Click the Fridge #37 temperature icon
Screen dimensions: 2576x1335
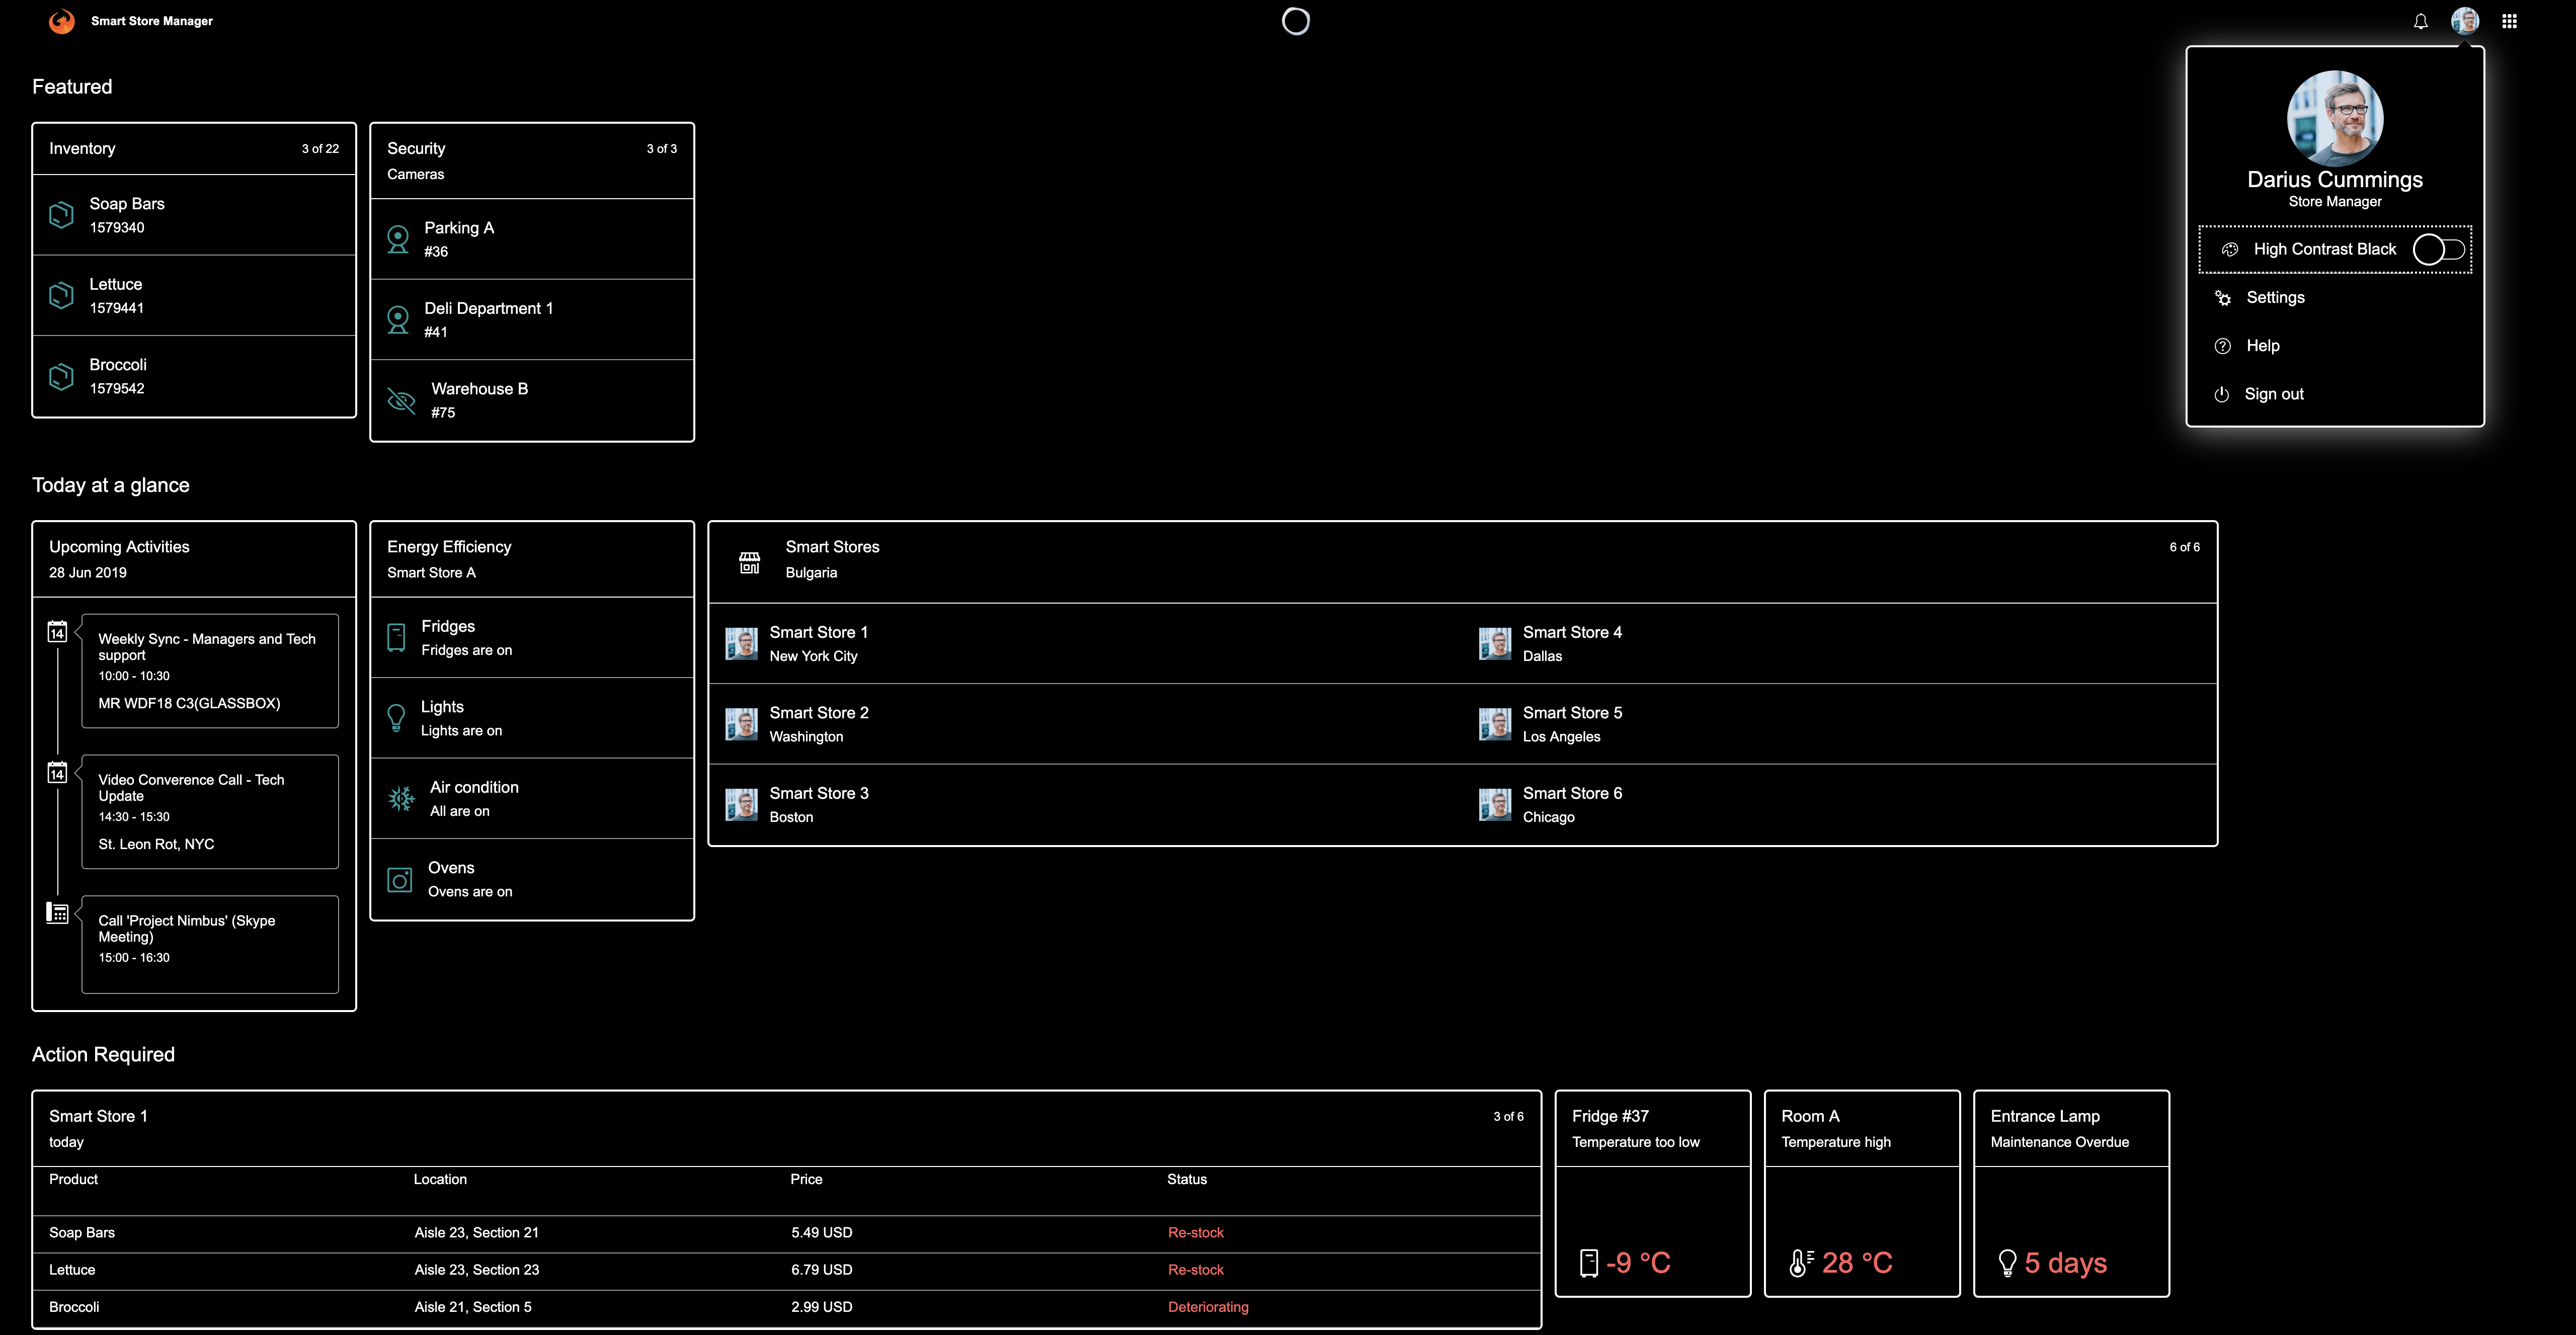pos(1588,1263)
